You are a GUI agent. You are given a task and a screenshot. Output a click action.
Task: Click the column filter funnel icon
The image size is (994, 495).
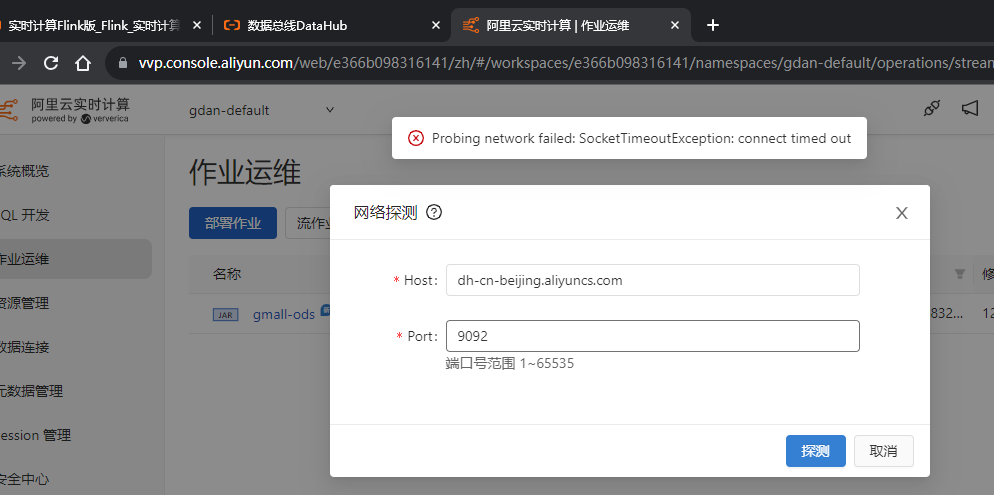(x=960, y=274)
